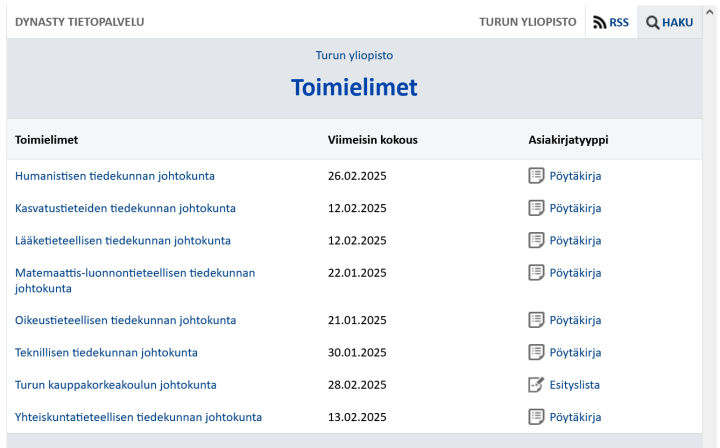Open Teknillisen tiedekunnan johtokunta link

coord(106,352)
